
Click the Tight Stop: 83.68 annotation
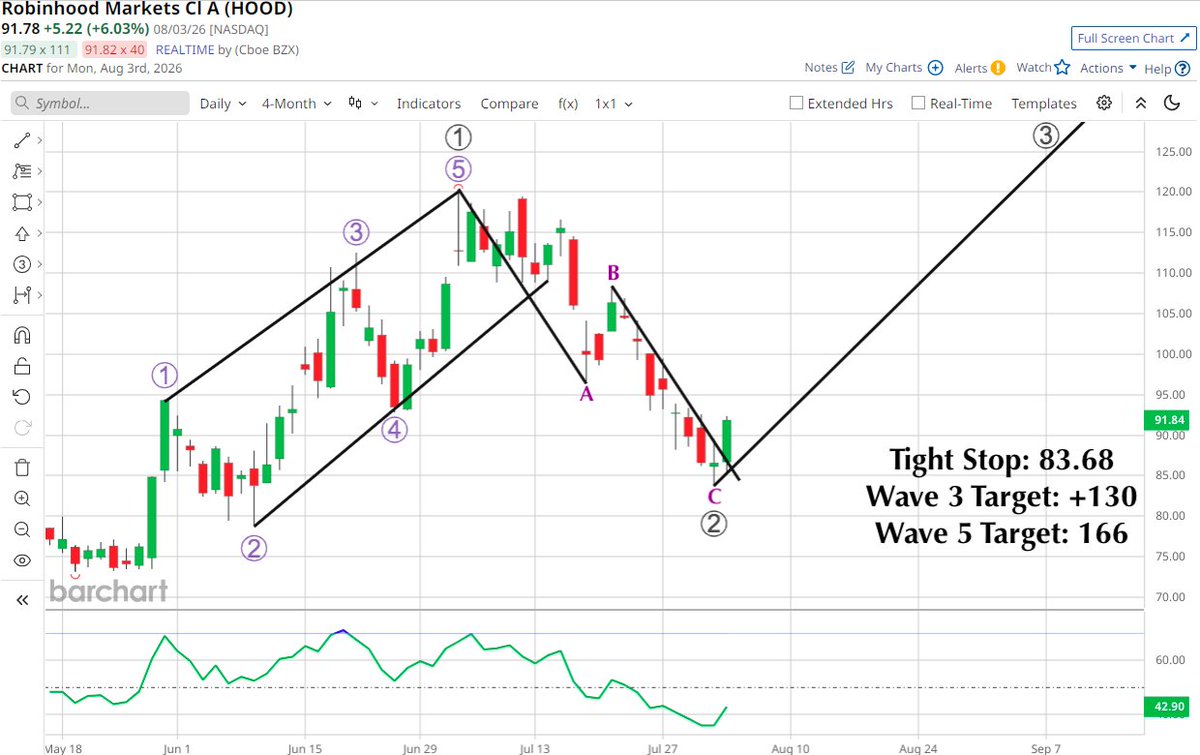[1001, 461]
